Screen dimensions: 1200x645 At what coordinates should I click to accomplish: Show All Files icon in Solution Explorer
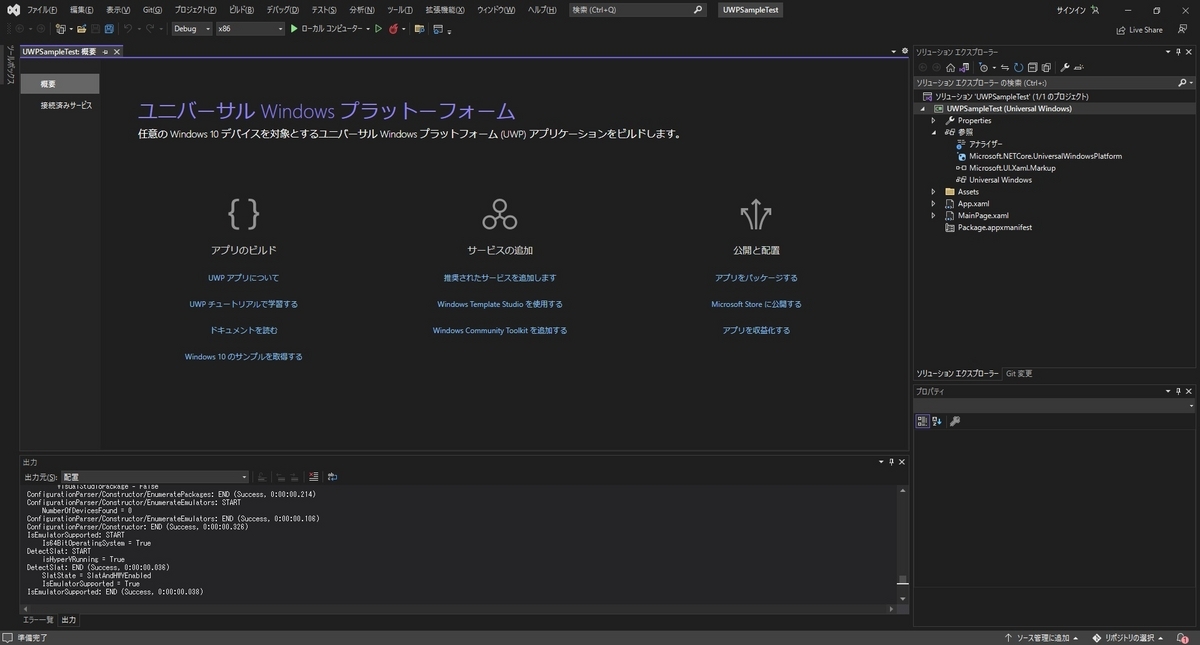click(1046, 68)
